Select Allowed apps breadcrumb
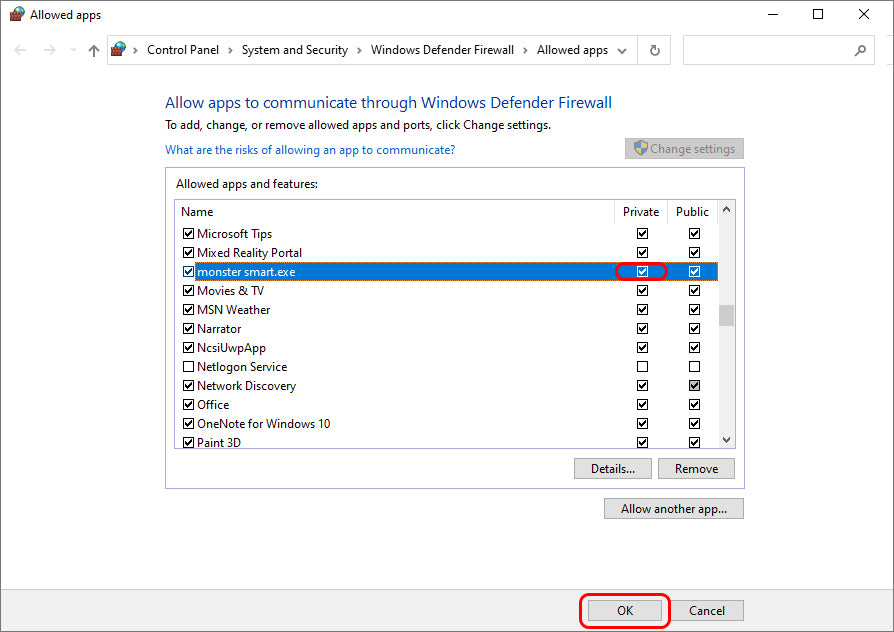894x632 pixels. coord(572,50)
